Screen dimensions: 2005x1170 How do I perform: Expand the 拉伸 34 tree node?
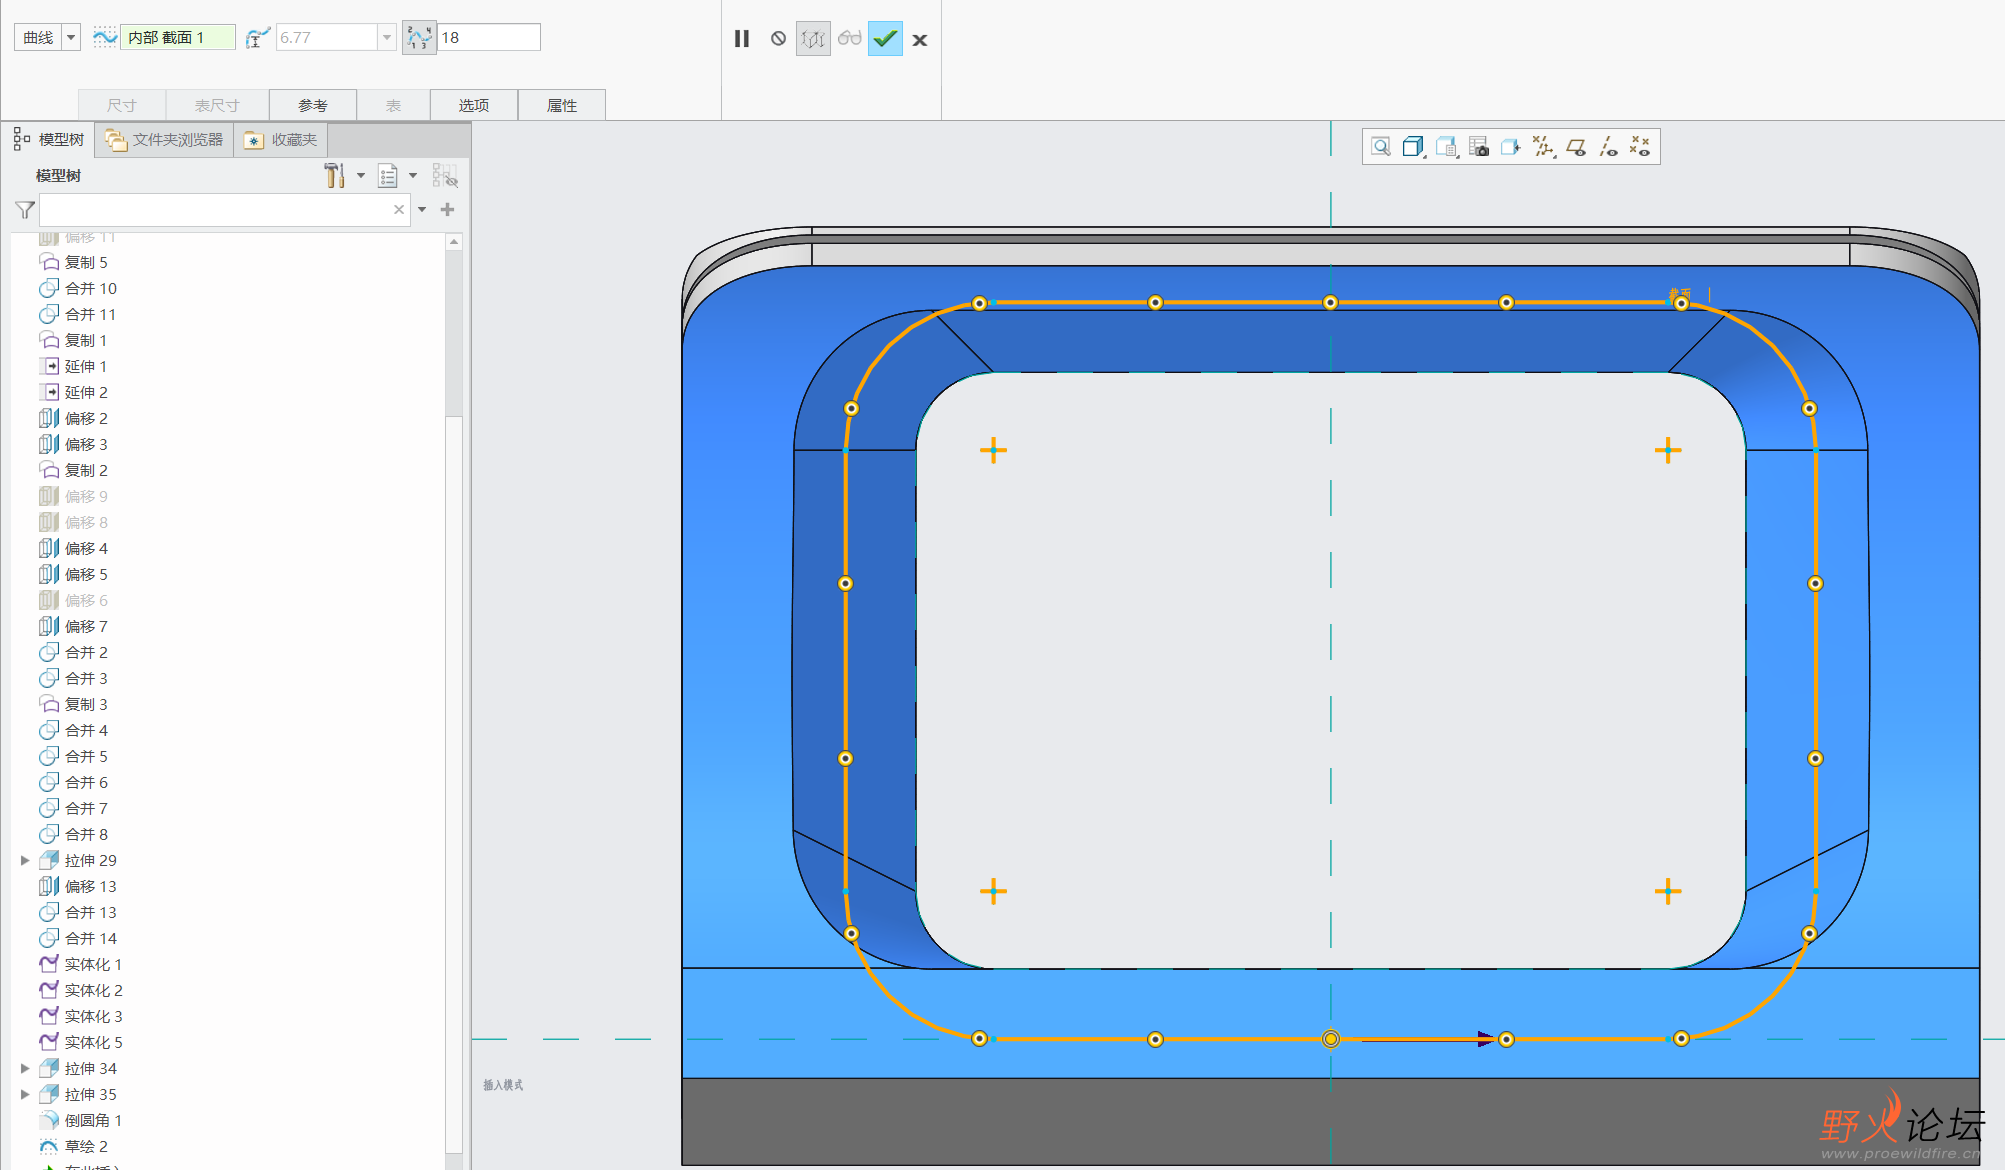(x=25, y=1068)
